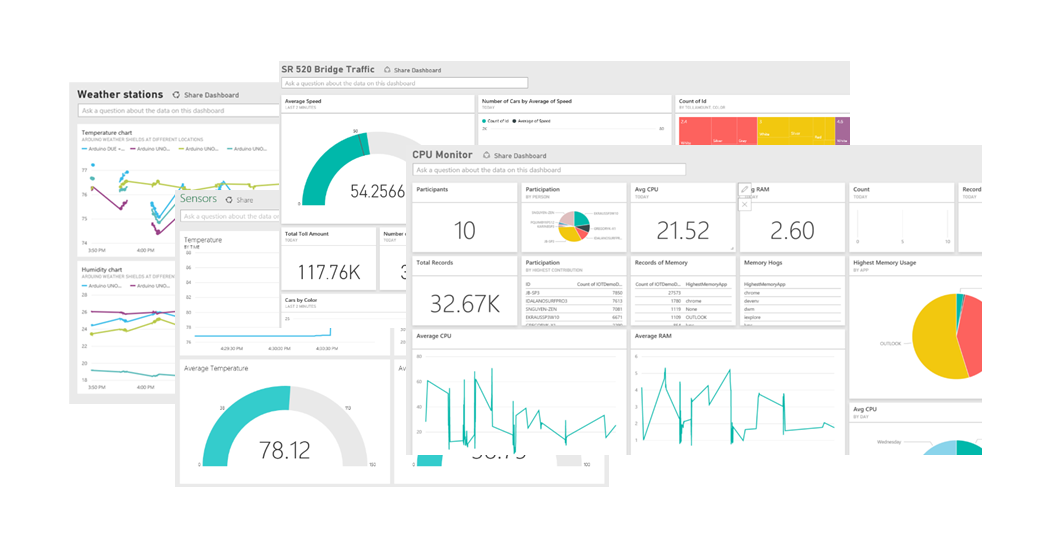Select the EKRAUSSP3W10 row in Participation table
The width and height of the screenshot is (1047, 535).
coord(574,317)
